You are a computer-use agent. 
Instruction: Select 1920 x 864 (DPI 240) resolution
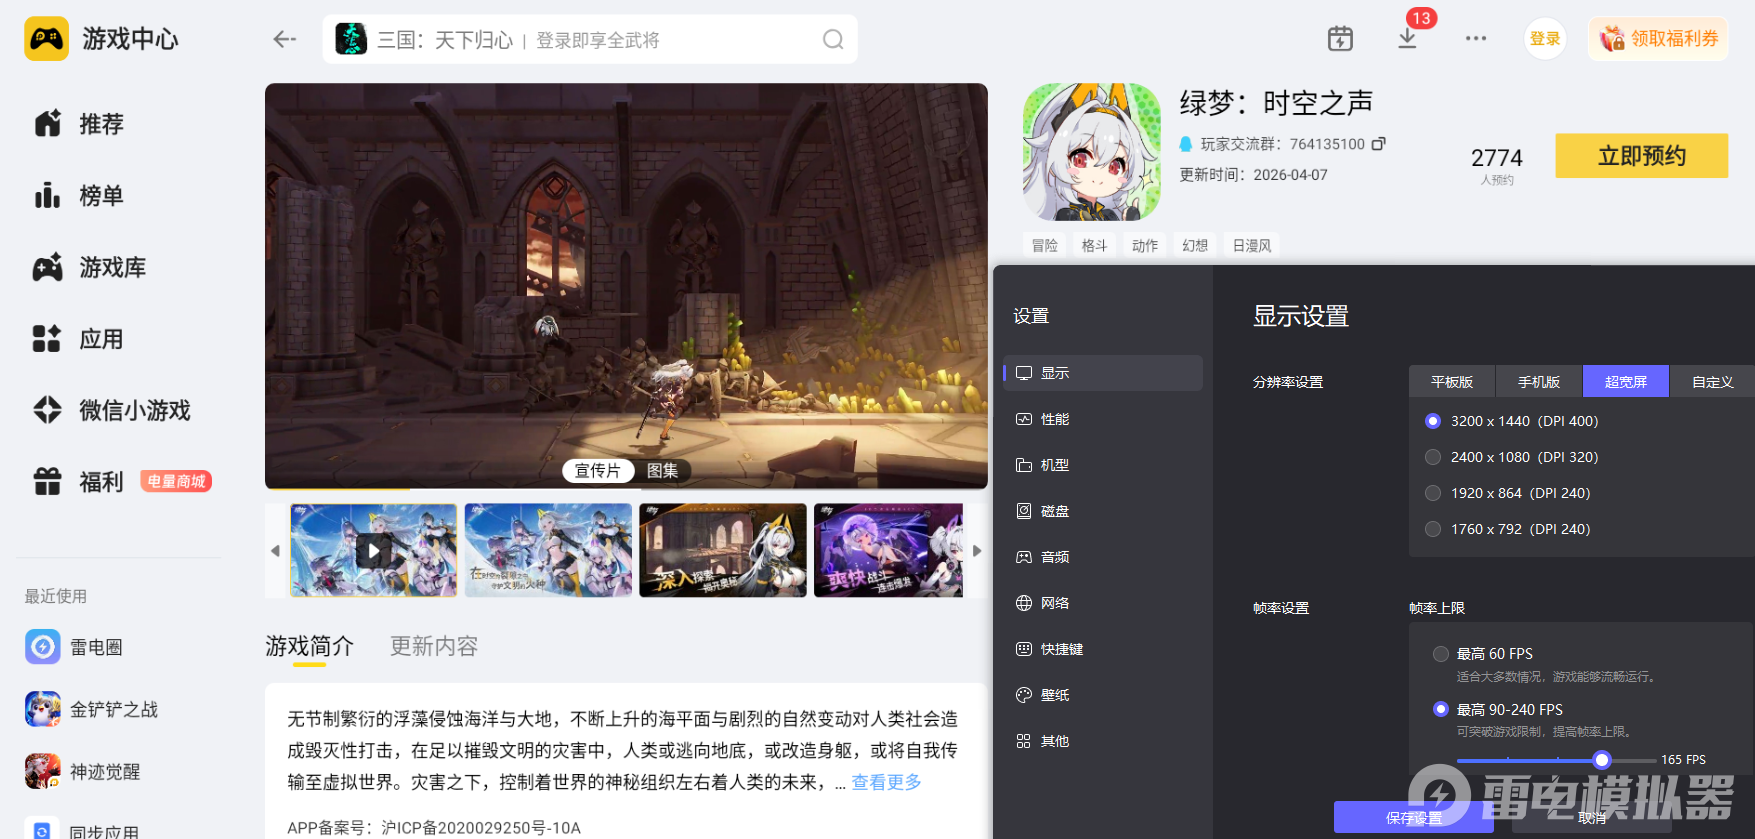(x=1433, y=493)
